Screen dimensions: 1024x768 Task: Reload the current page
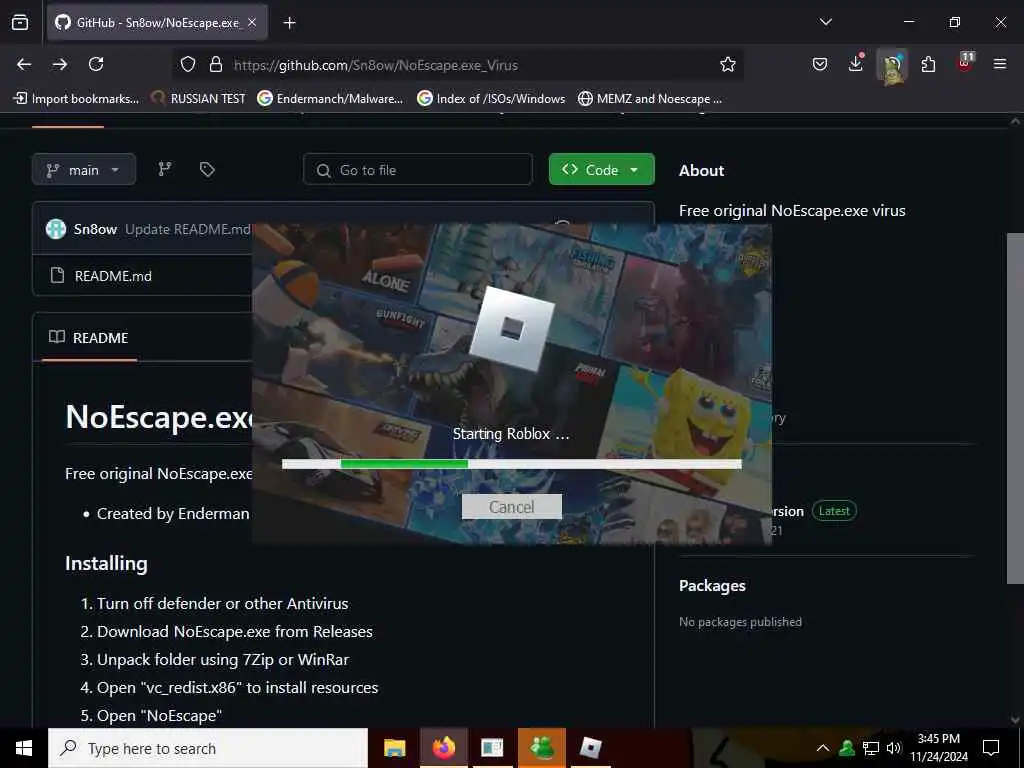96,64
